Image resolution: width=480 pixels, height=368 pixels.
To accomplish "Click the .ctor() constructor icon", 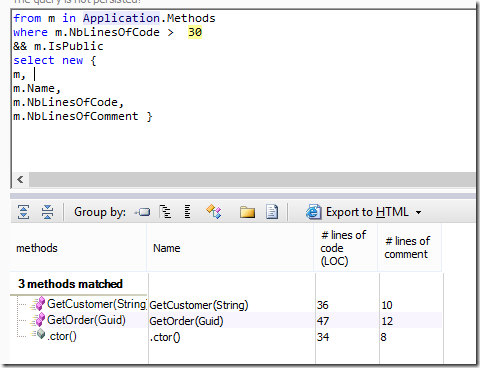I will point(38,334).
